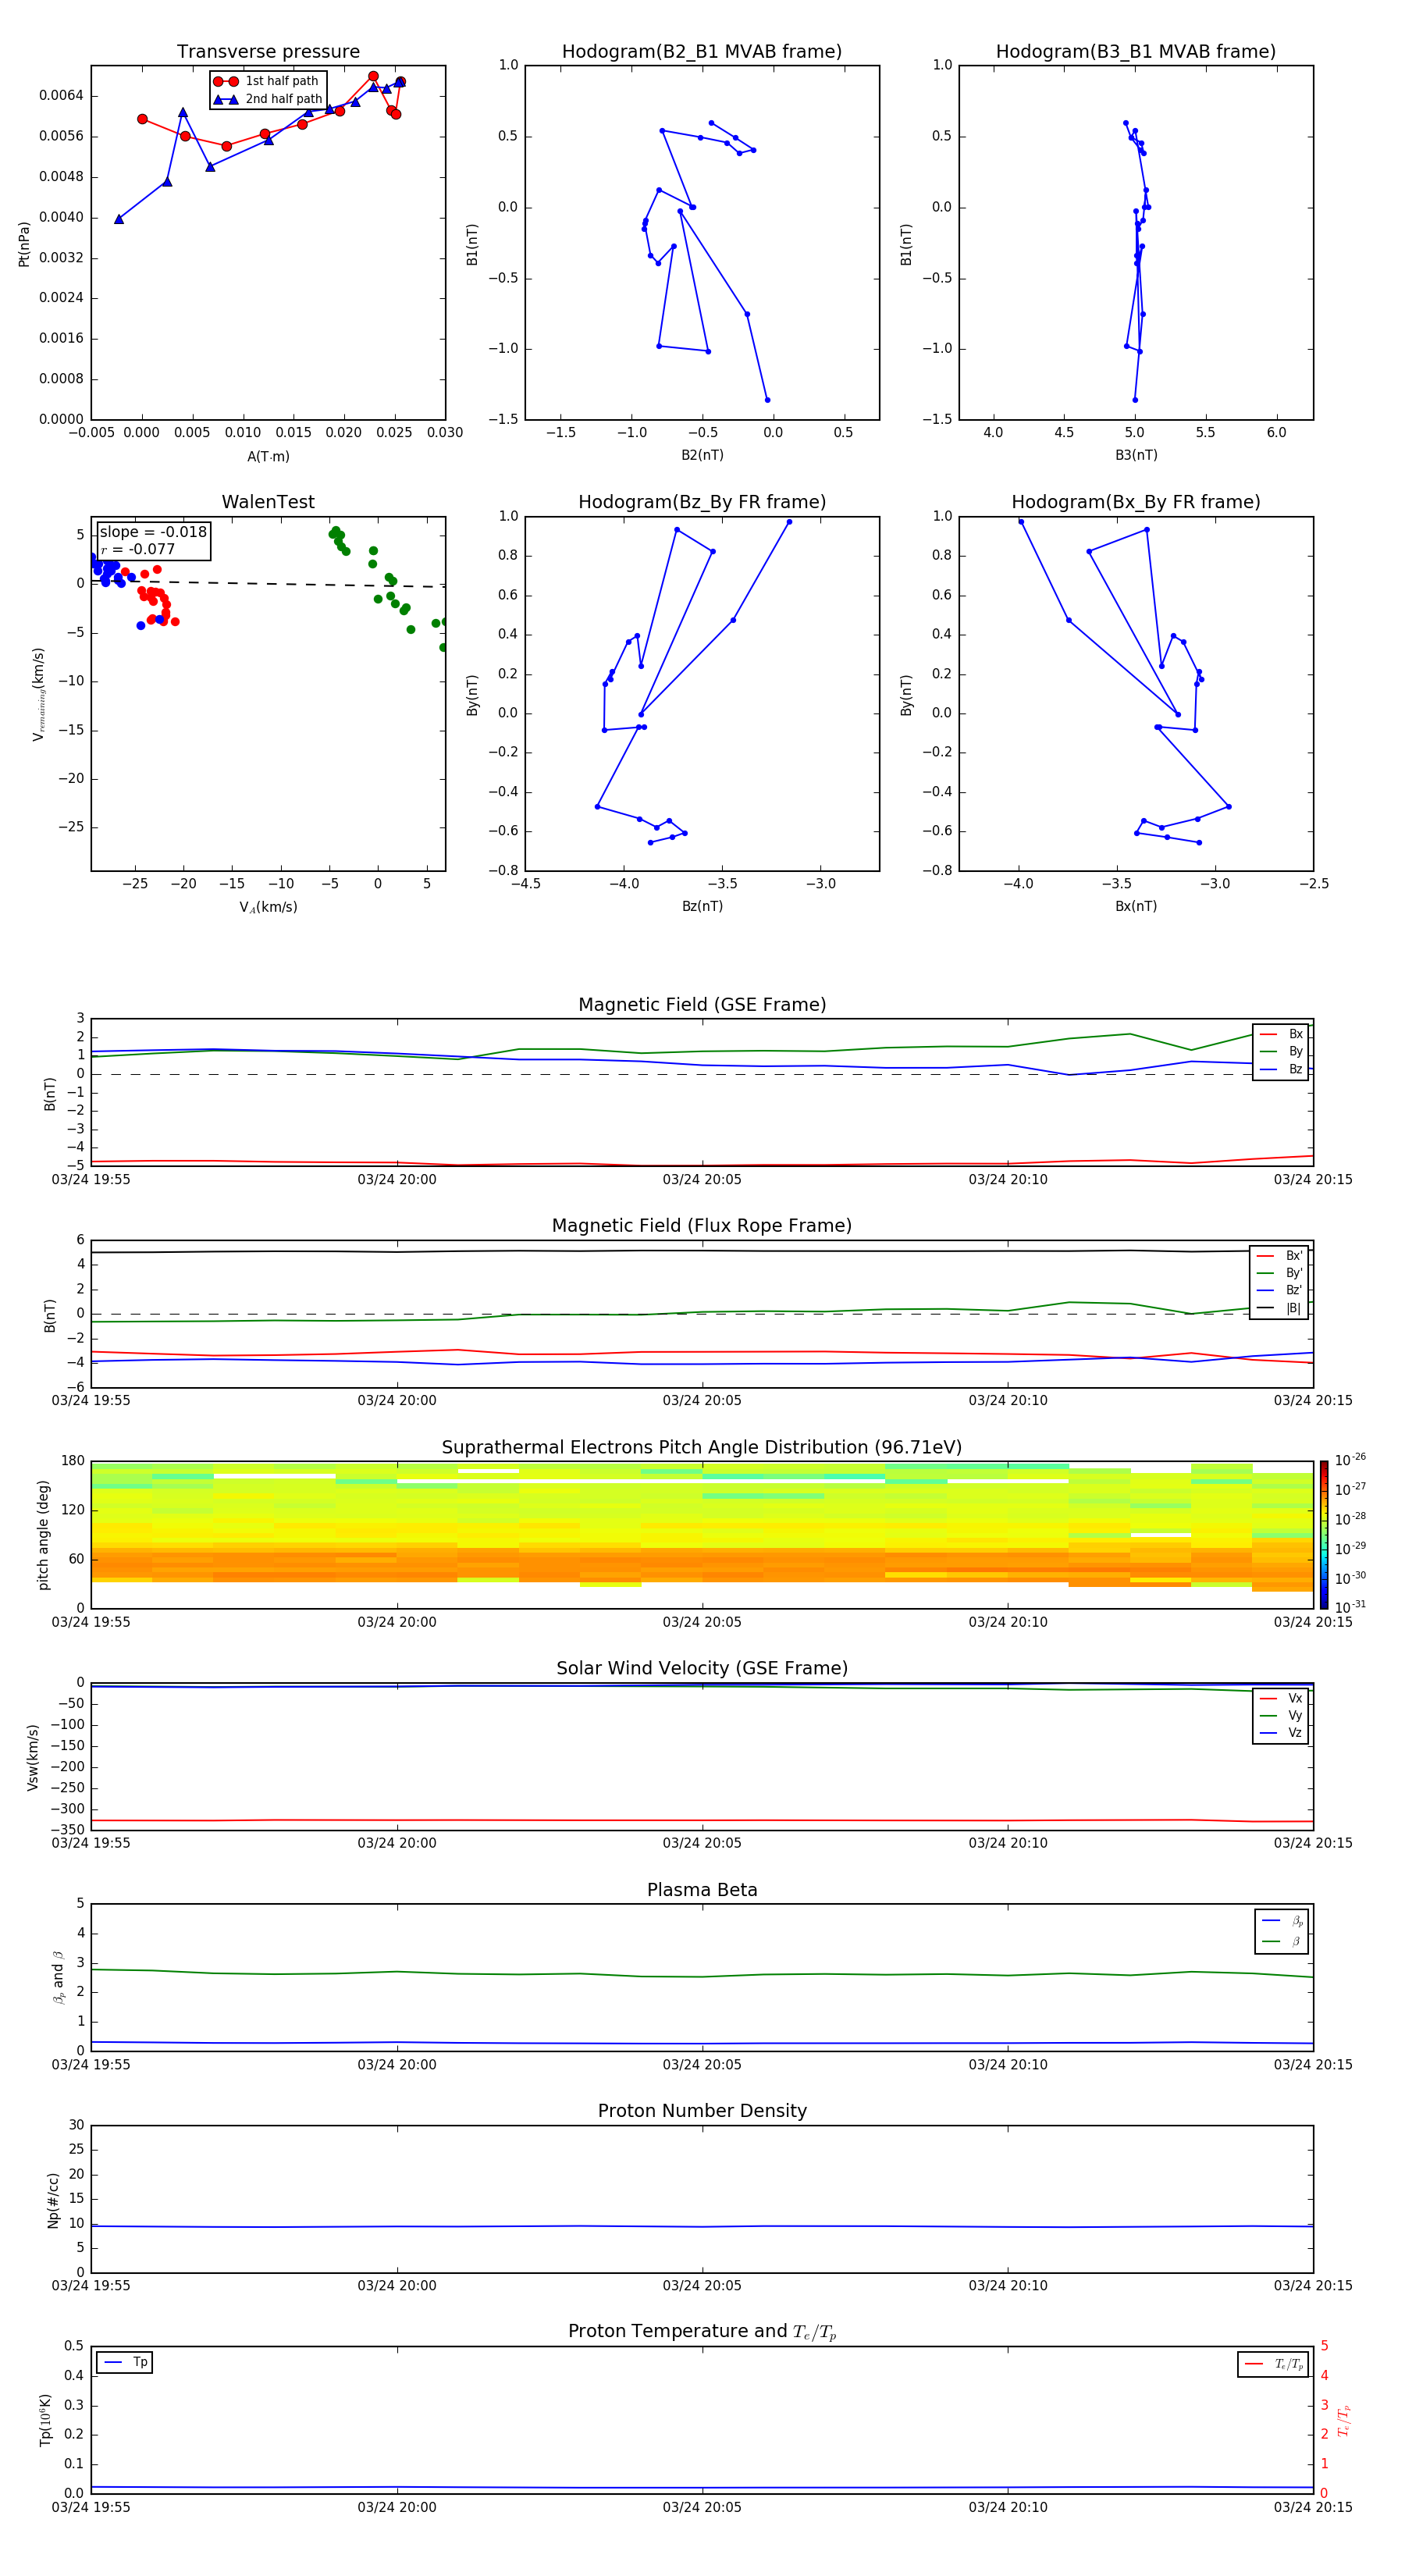The width and height of the screenshot is (1405, 2576).
Task: Click the Bz(nT) x-axis label
Action: pyautogui.click(x=702, y=906)
